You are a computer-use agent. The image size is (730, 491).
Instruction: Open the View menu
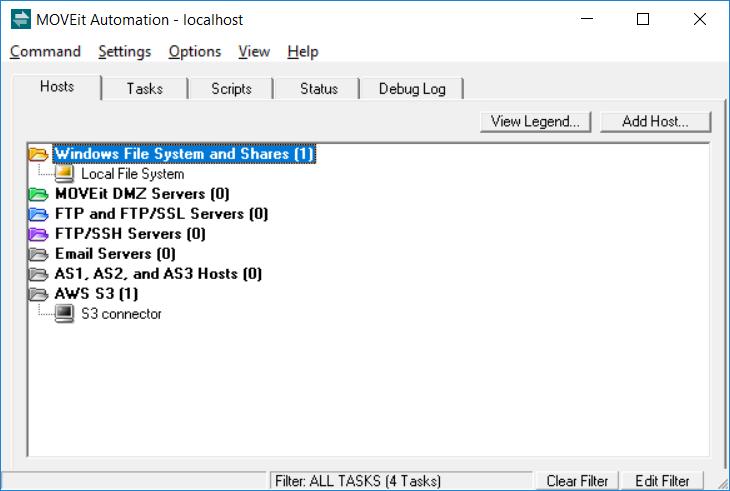coord(254,51)
